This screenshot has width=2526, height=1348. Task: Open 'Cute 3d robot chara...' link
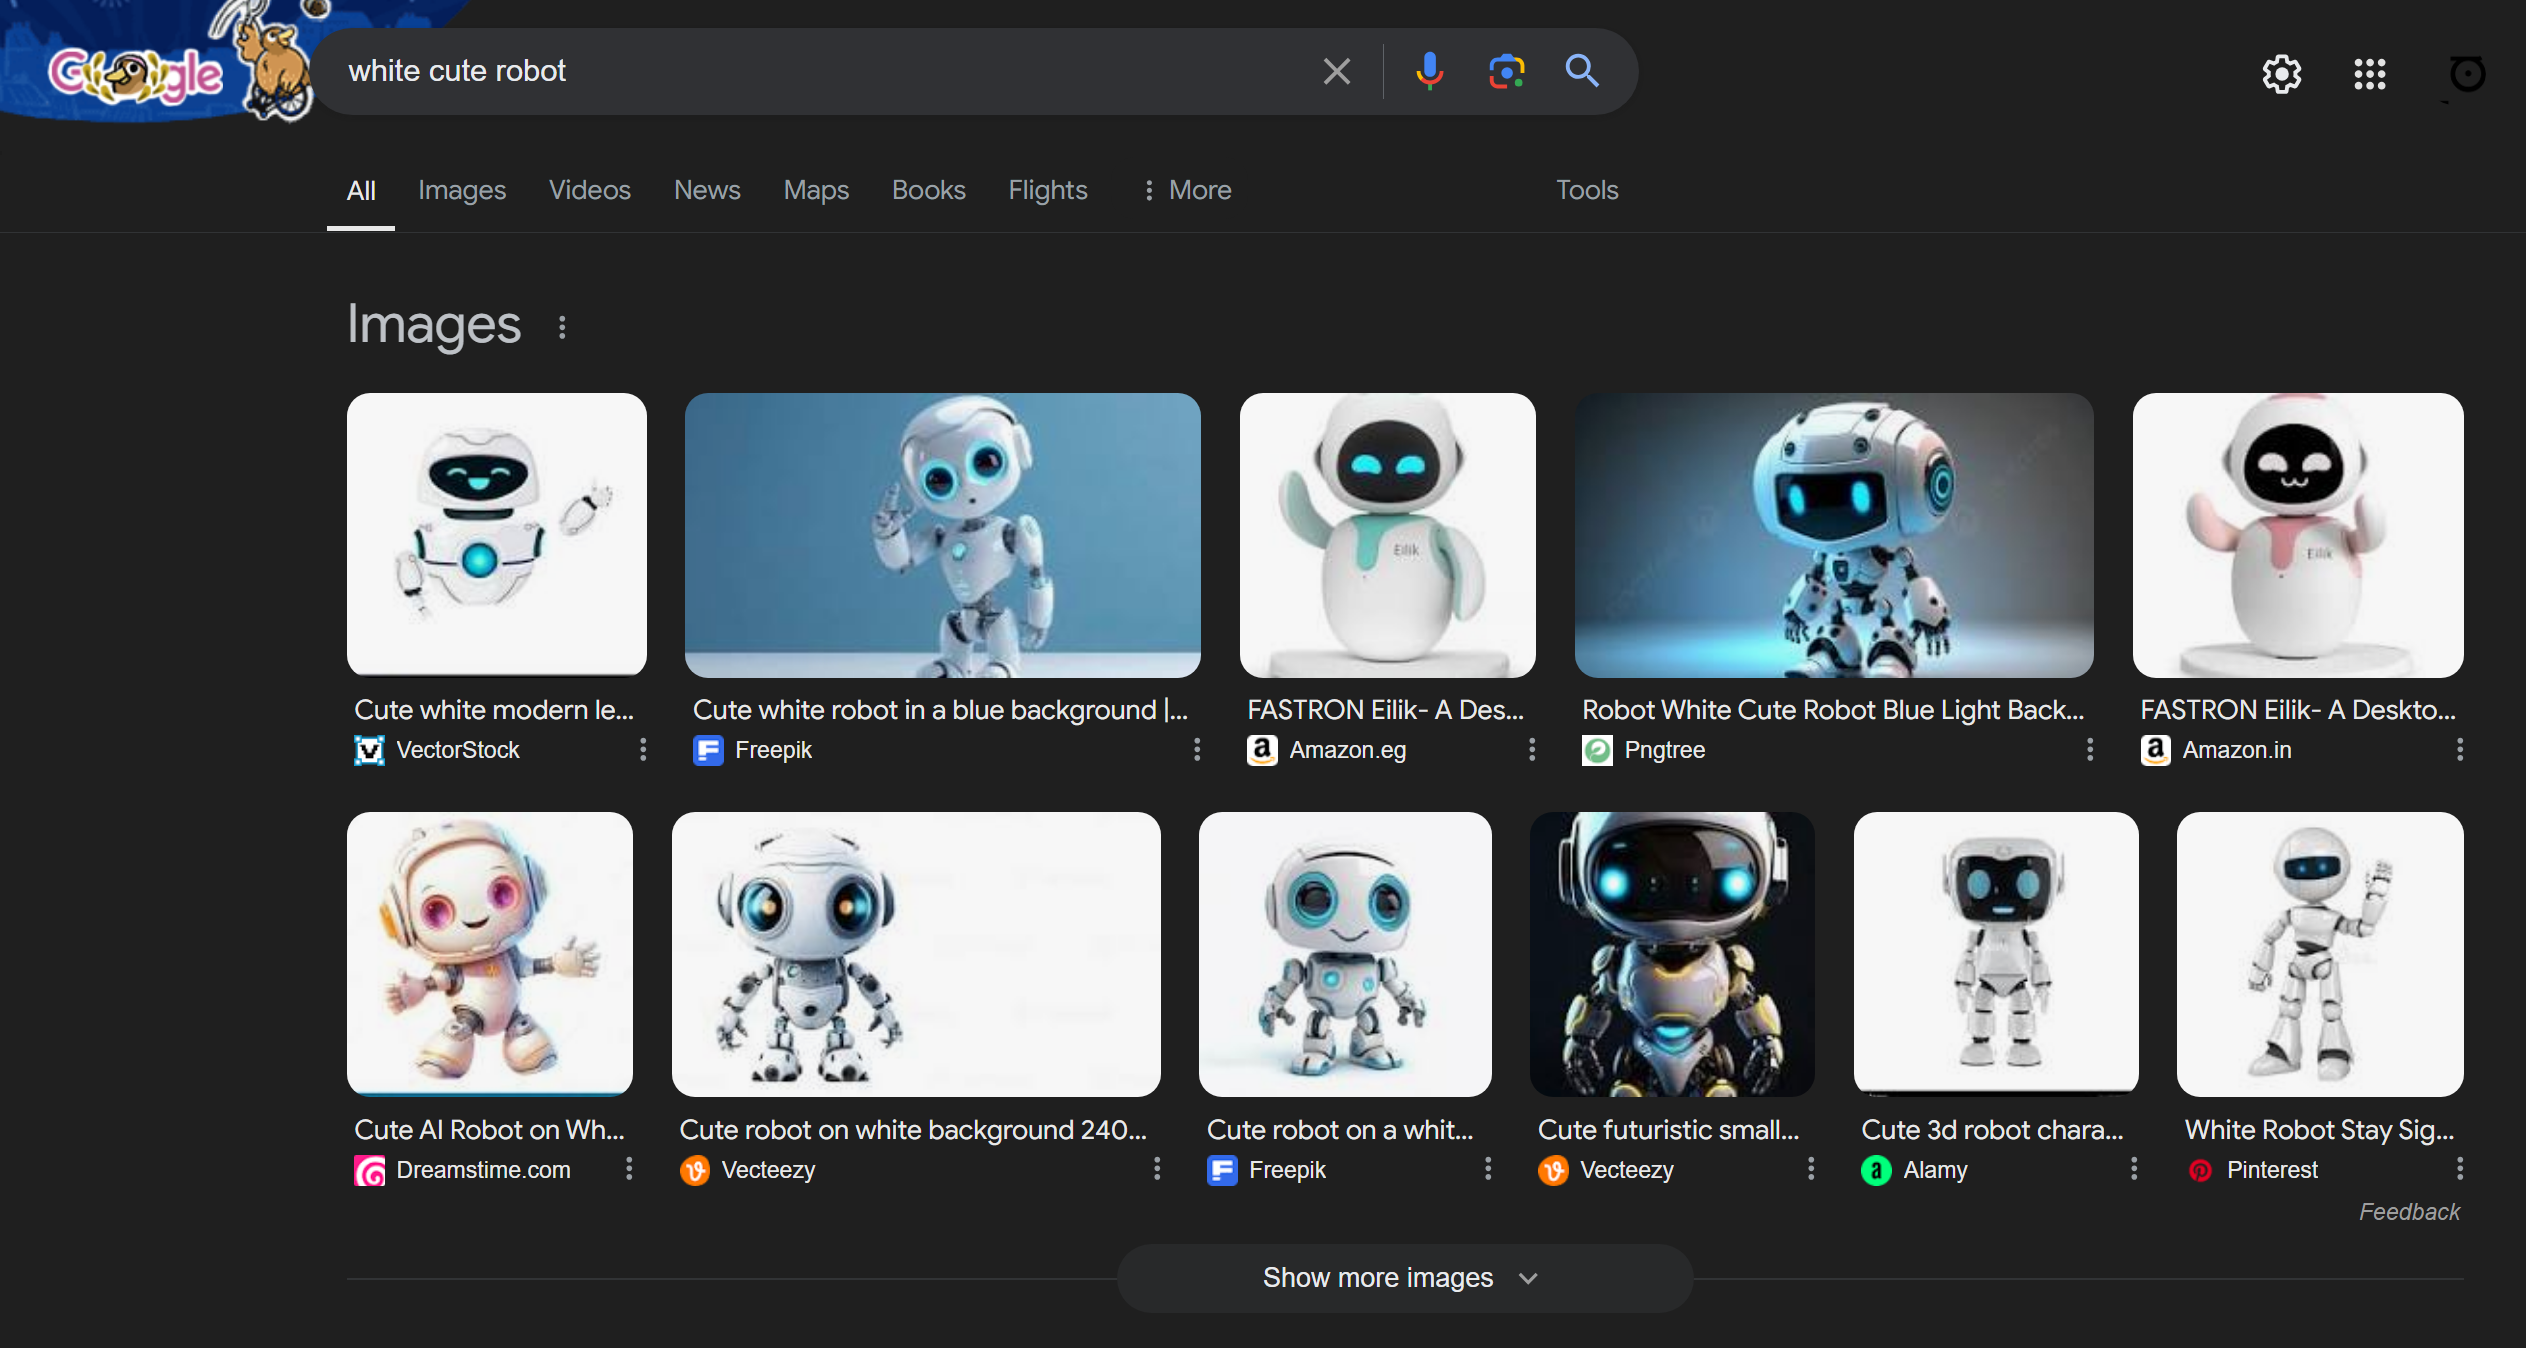[1992, 1130]
